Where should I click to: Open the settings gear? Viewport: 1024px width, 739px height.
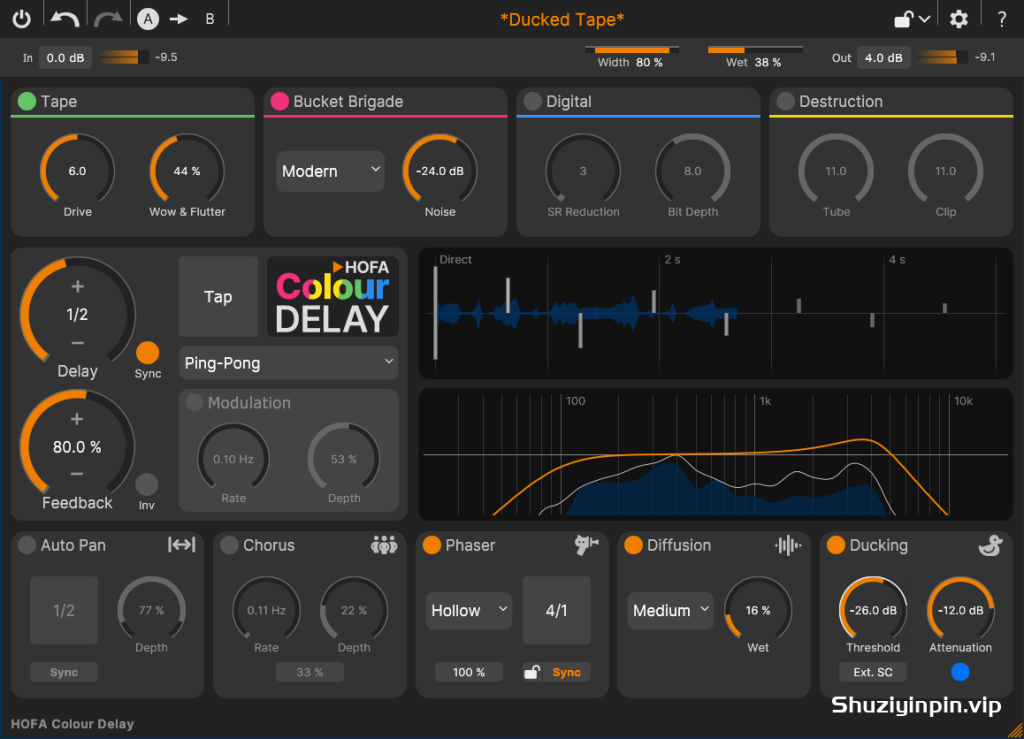[x=958, y=19]
